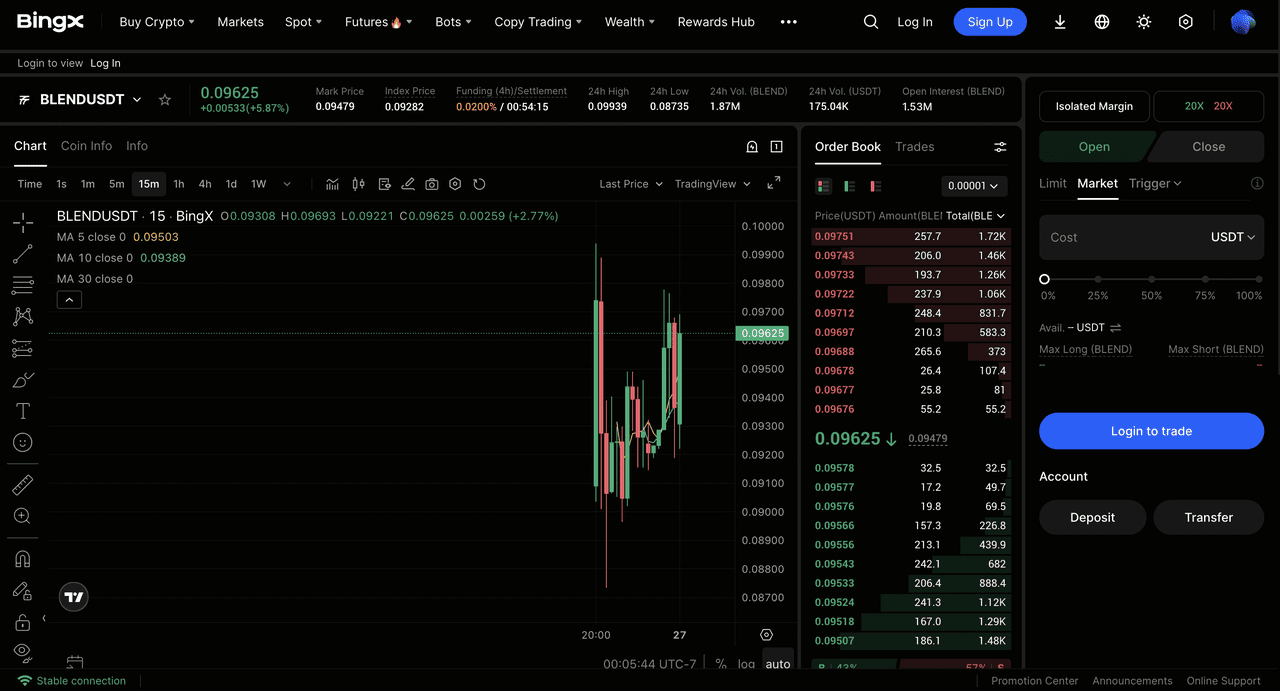1280x691 pixels.
Task: Select the chart snapshot camera icon
Action: [432, 184]
